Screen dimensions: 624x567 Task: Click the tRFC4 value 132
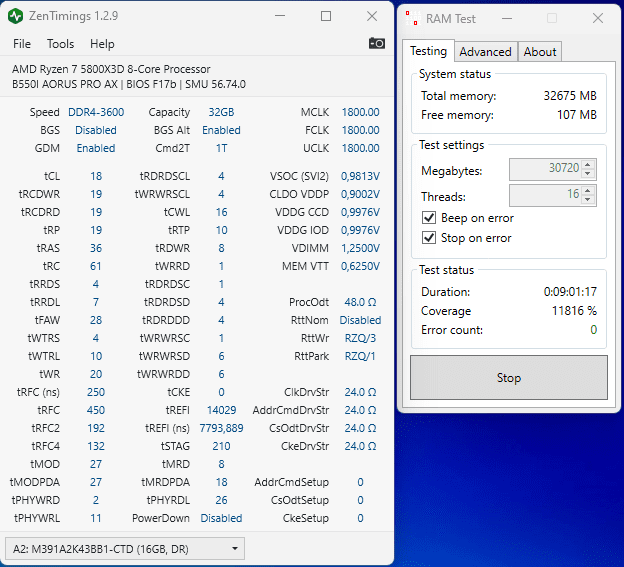click(x=96, y=446)
